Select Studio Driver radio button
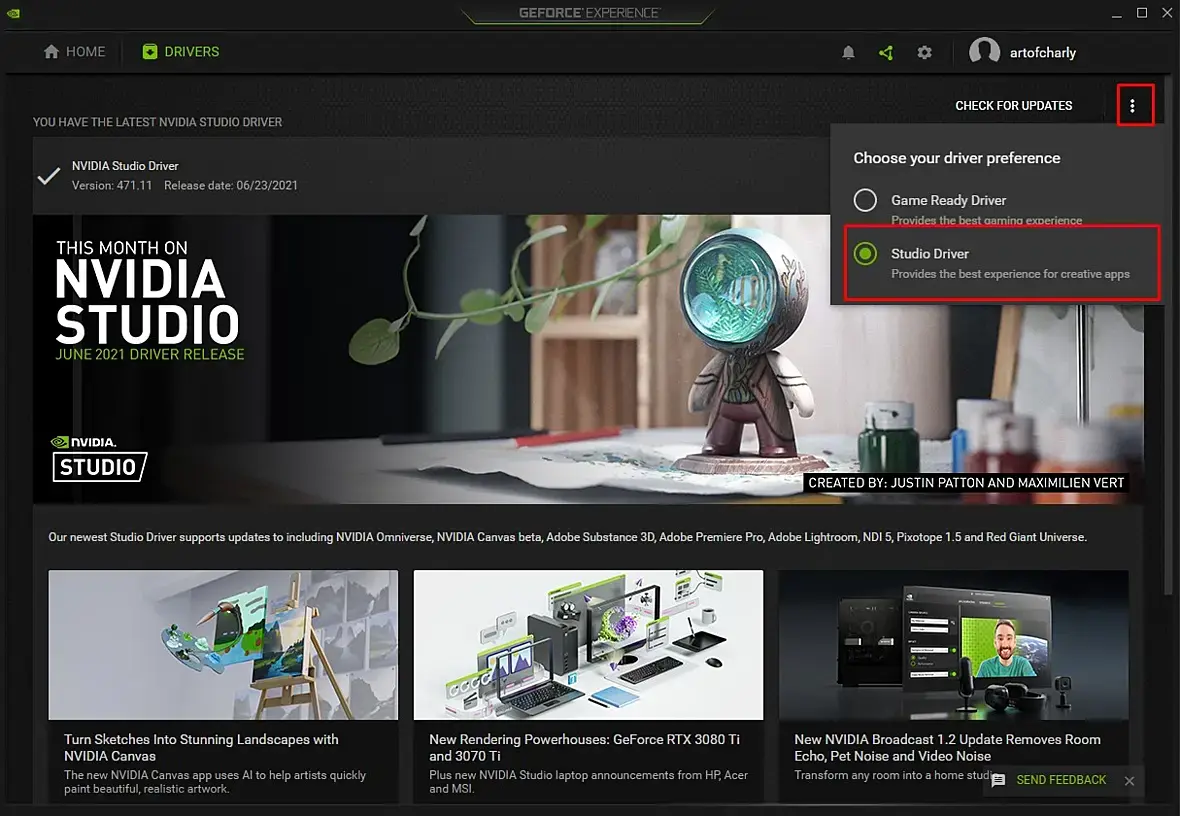Viewport: 1180px width, 816px height. [865, 254]
